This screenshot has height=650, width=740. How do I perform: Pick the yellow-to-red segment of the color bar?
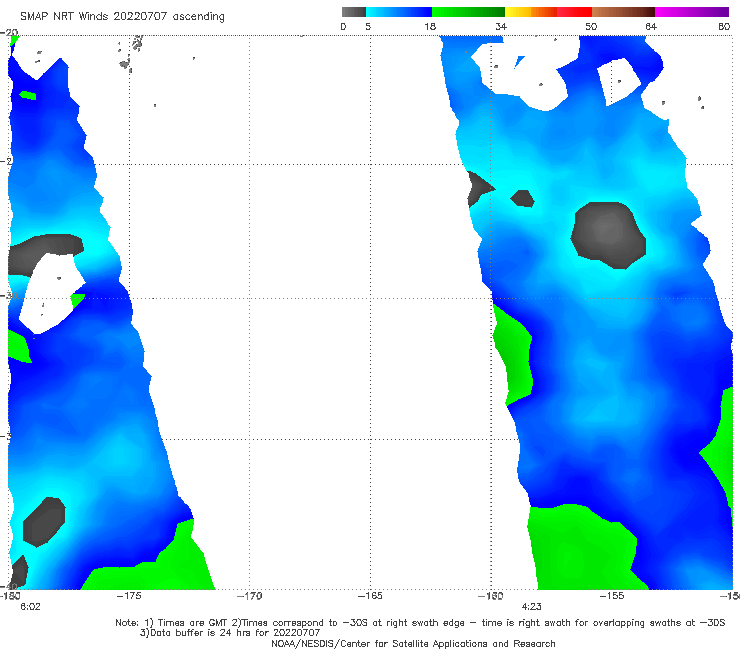pos(548,12)
